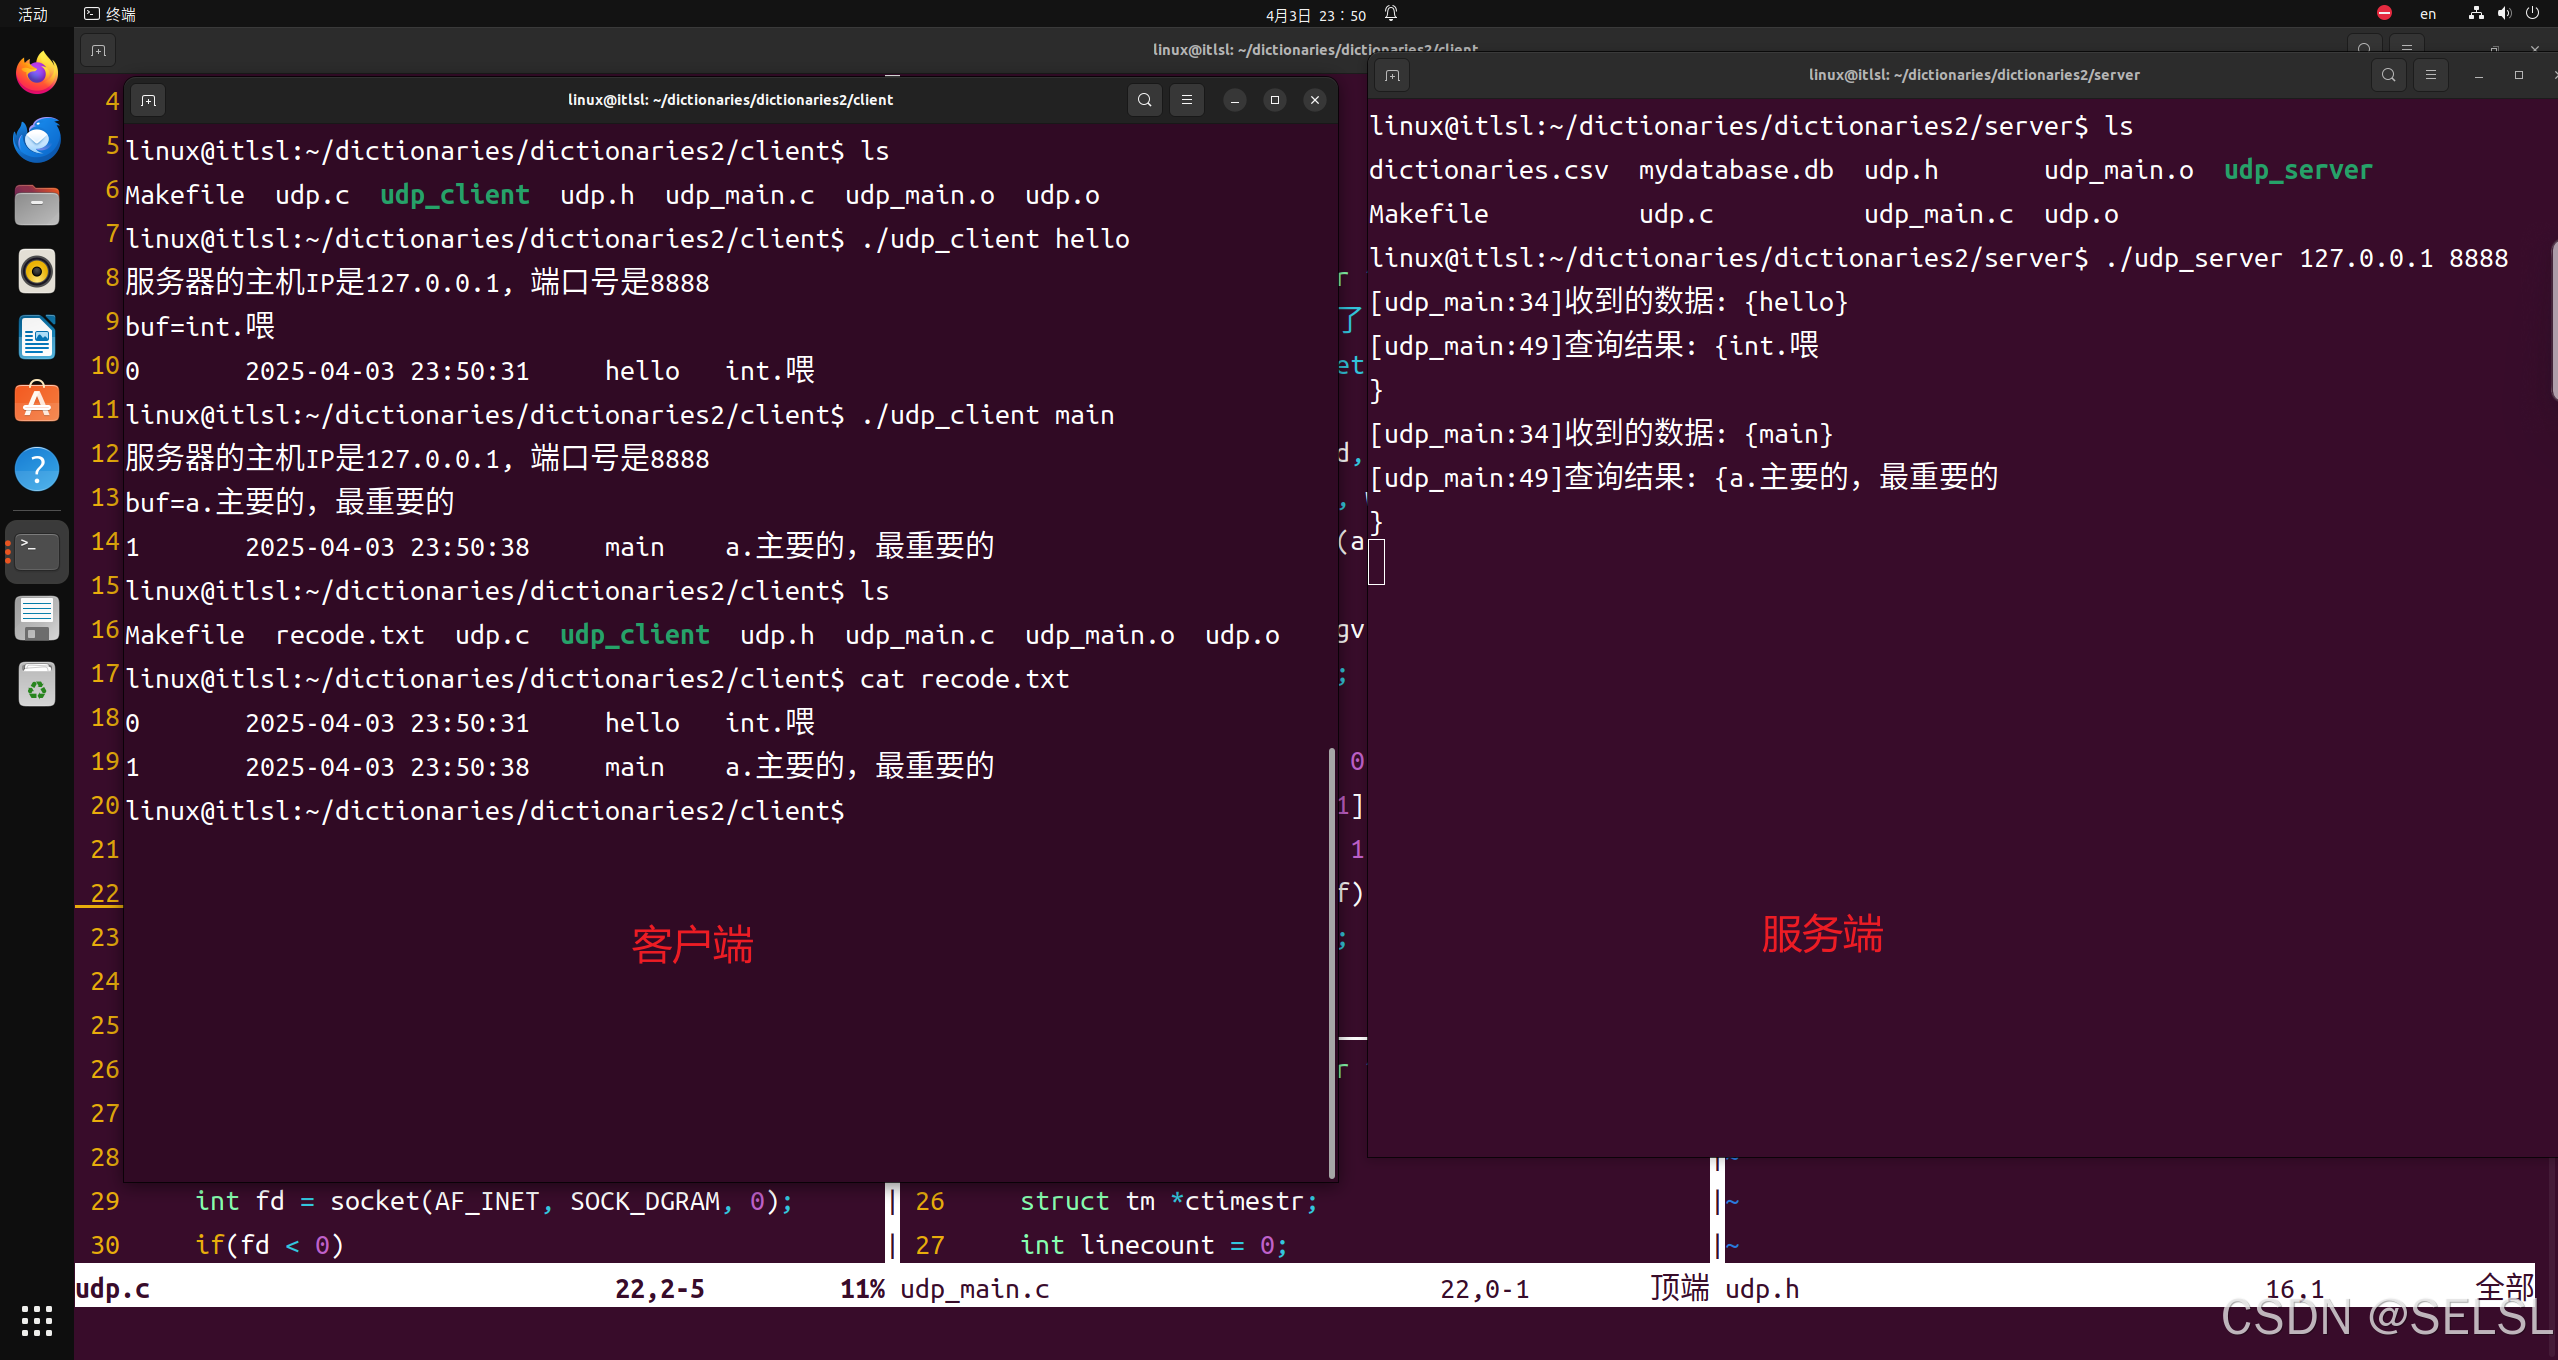Open the text editor from the dock
Viewport: 2558px width, 1360px height.
[36, 618]
